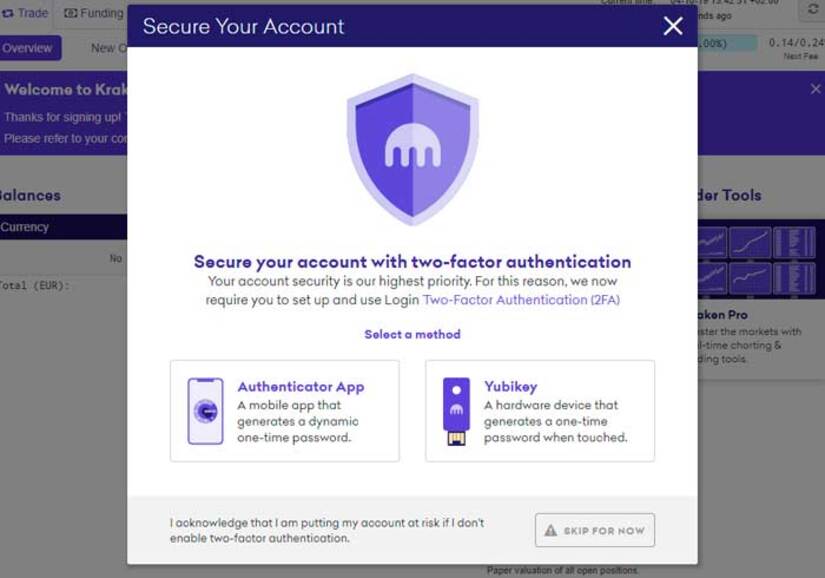Choose the Yubikey method card
825x578 pixels.
[x=540, y=411]
